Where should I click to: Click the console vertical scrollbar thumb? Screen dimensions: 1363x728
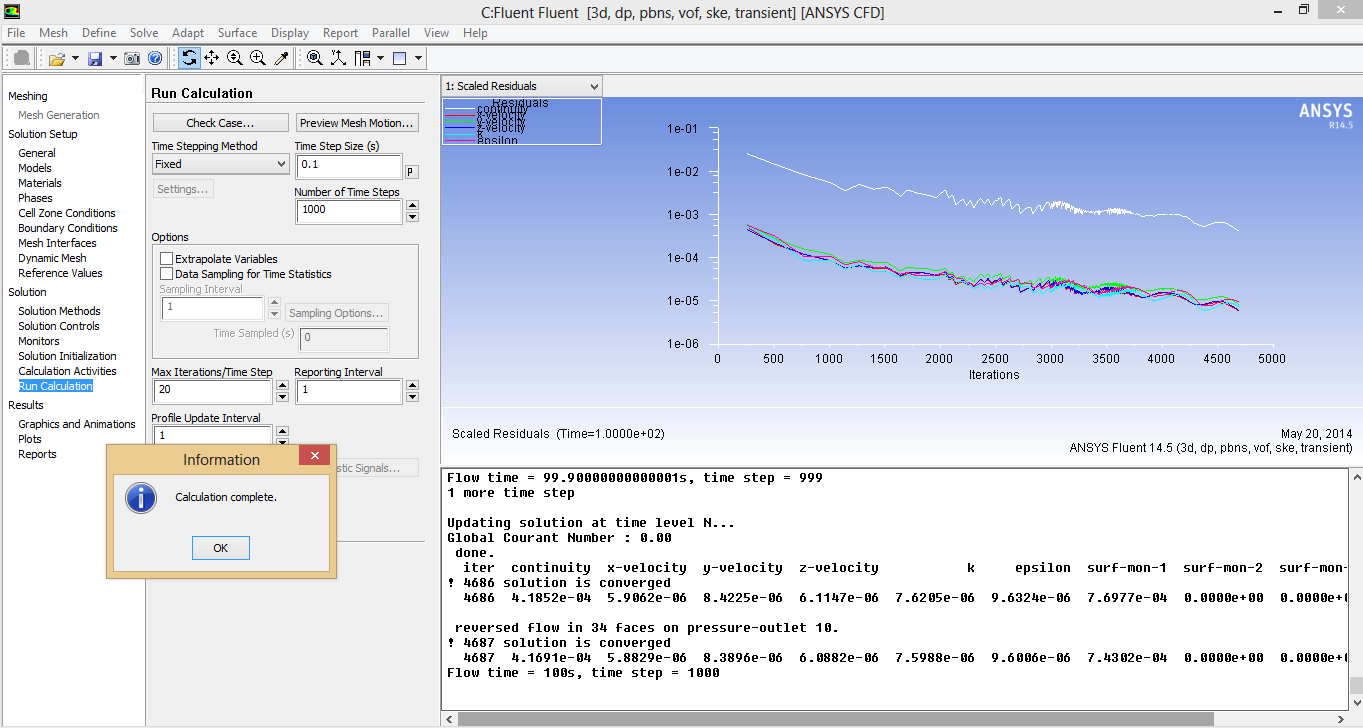(1355, 687)
